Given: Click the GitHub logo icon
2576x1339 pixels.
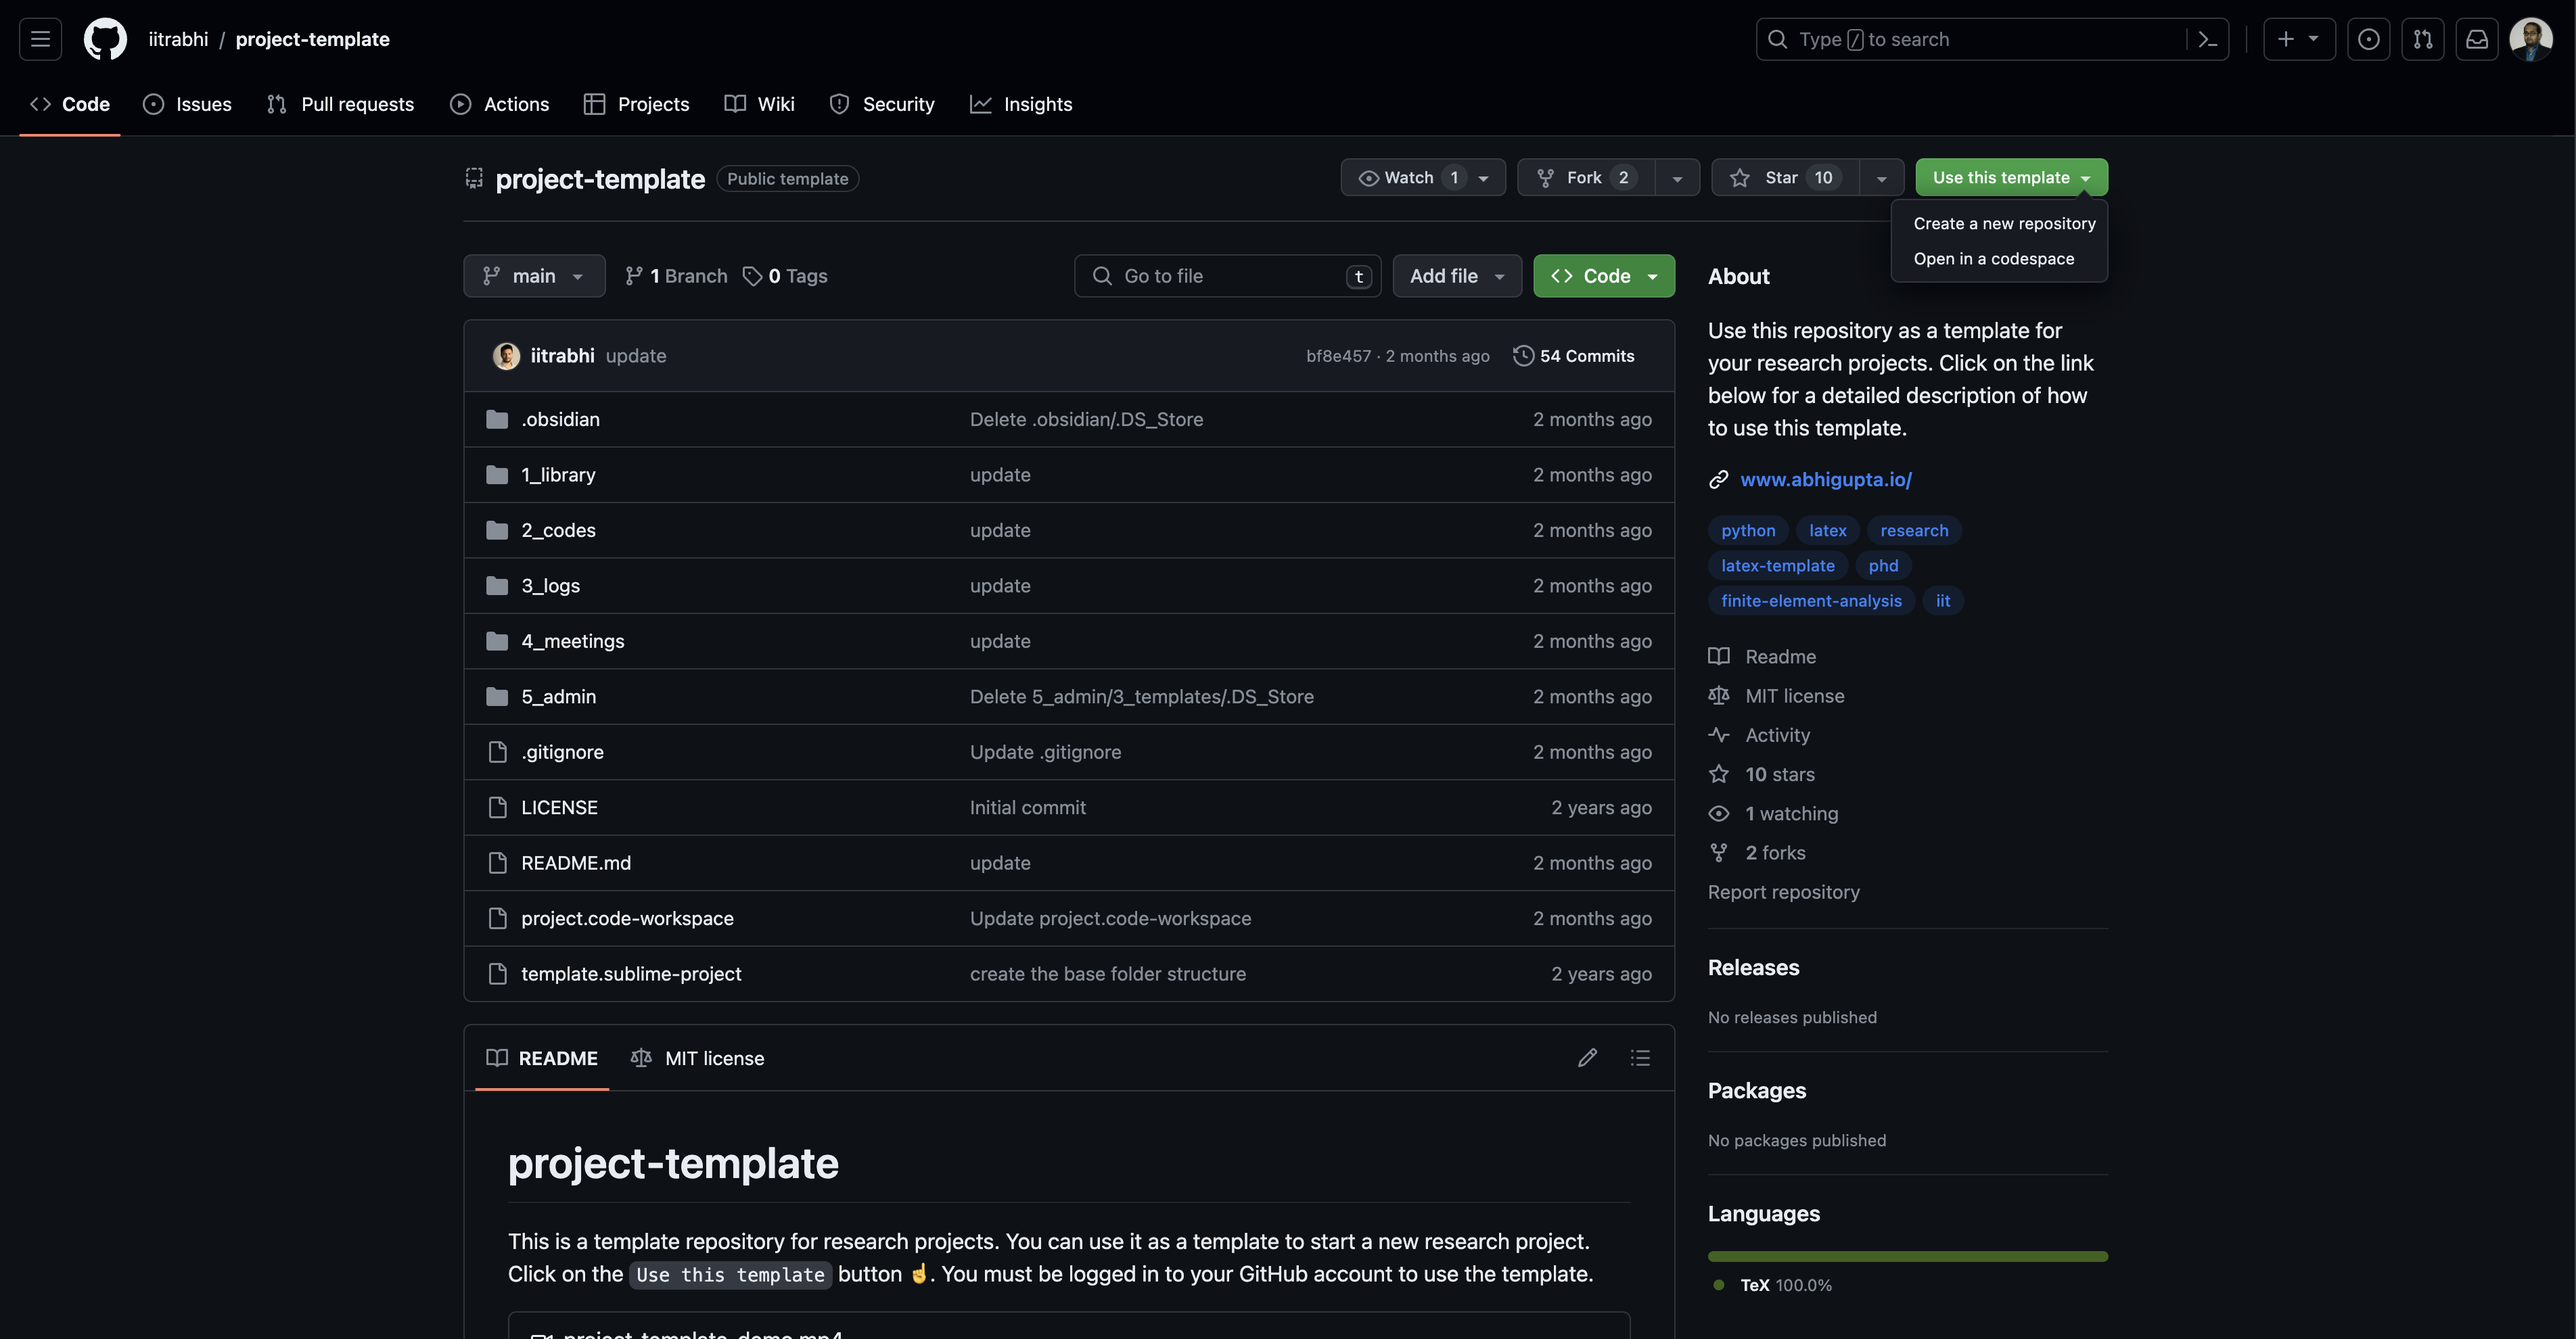Looking at the screenshot, I should click(x=105, y=39).
